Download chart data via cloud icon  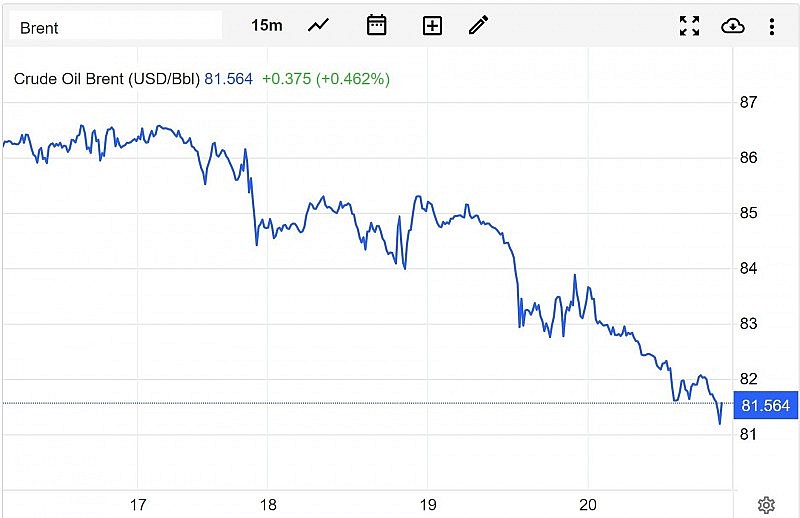732,26
